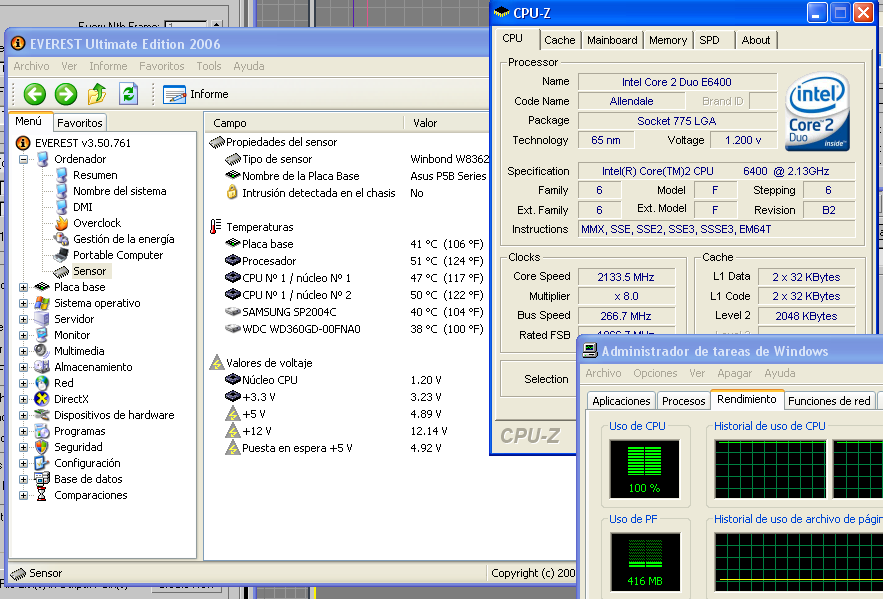Select the Overclock flame icon
The image size is (883, 599).
tap(61, 223)
